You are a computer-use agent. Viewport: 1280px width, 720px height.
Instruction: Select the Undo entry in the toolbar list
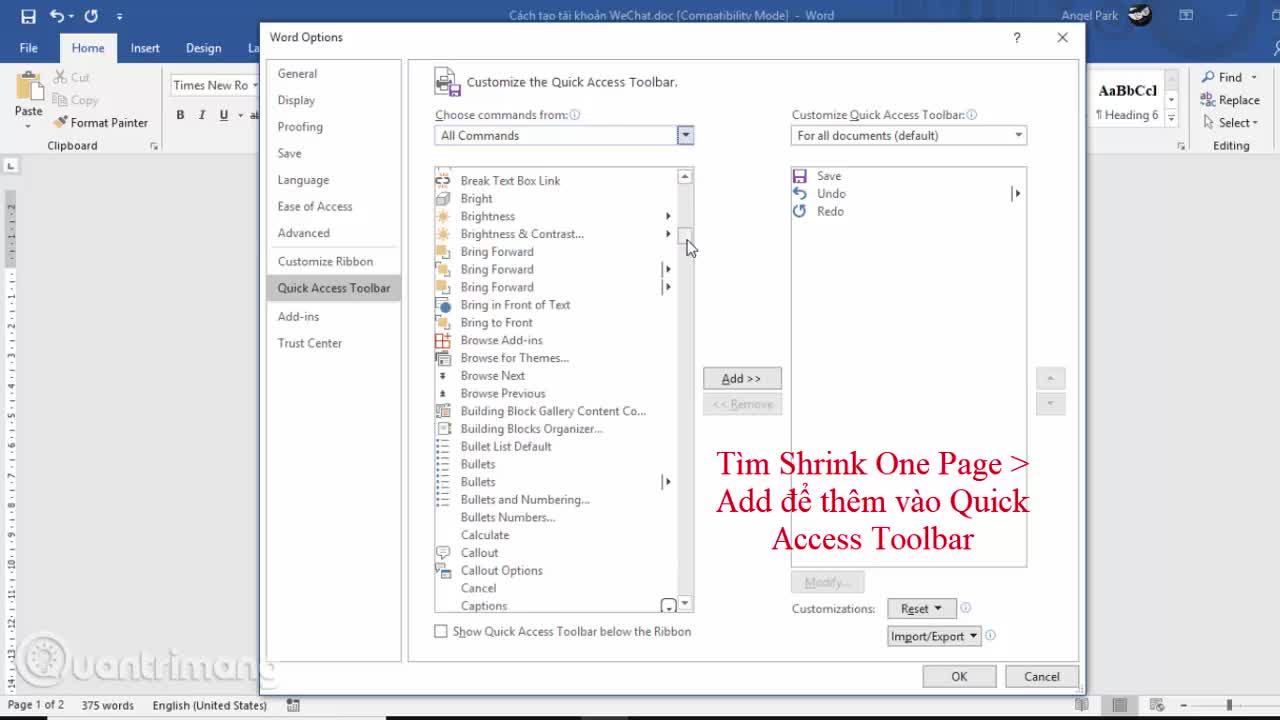pyautogui.click(x=908, y=194)
